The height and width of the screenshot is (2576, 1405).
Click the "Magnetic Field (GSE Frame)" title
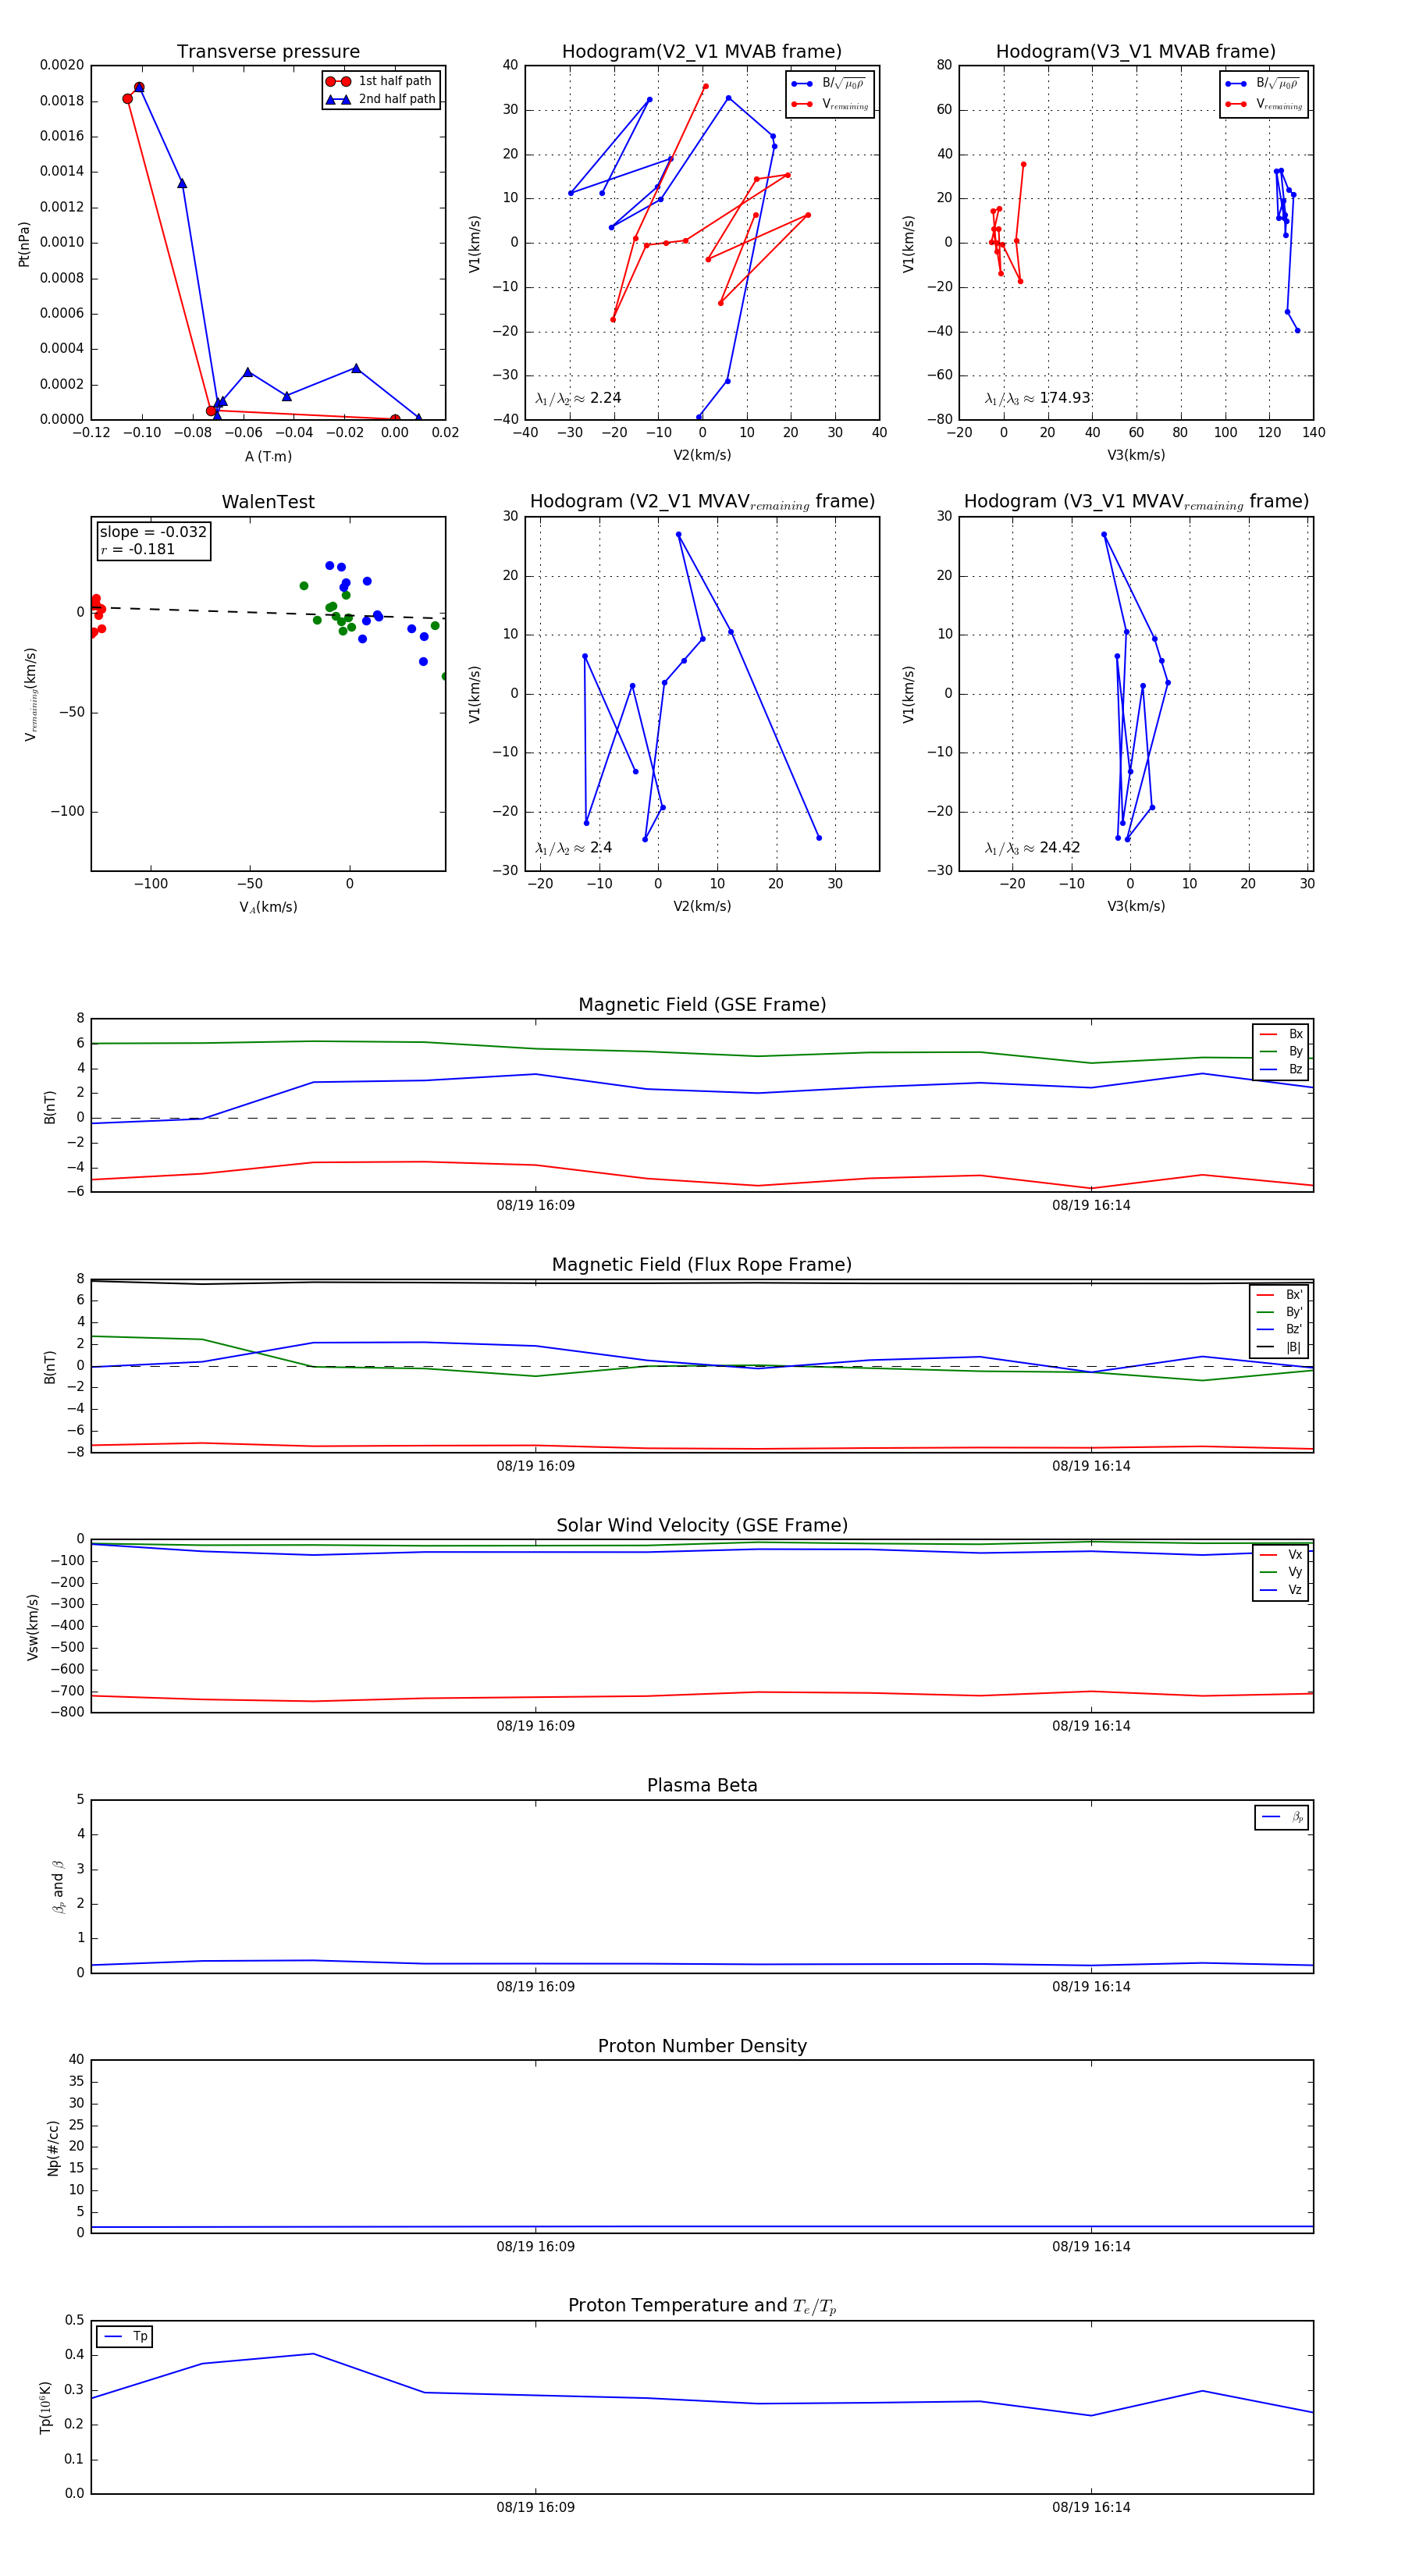point(702,1005)
